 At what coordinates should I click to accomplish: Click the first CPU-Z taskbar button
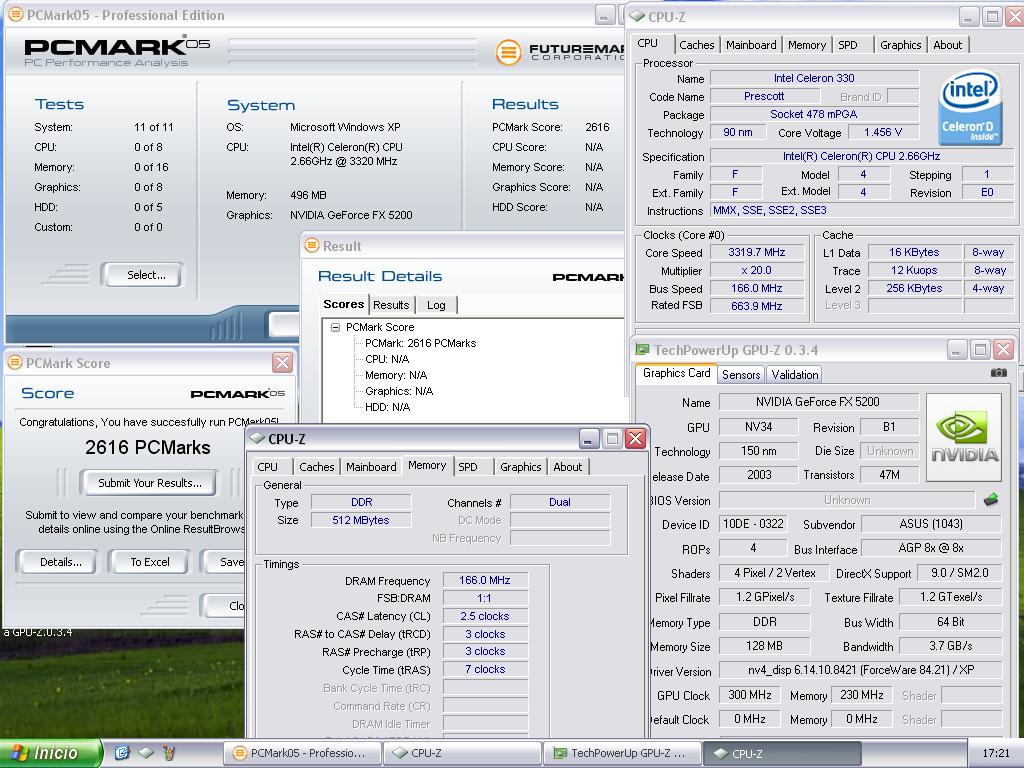click(463, 753)
